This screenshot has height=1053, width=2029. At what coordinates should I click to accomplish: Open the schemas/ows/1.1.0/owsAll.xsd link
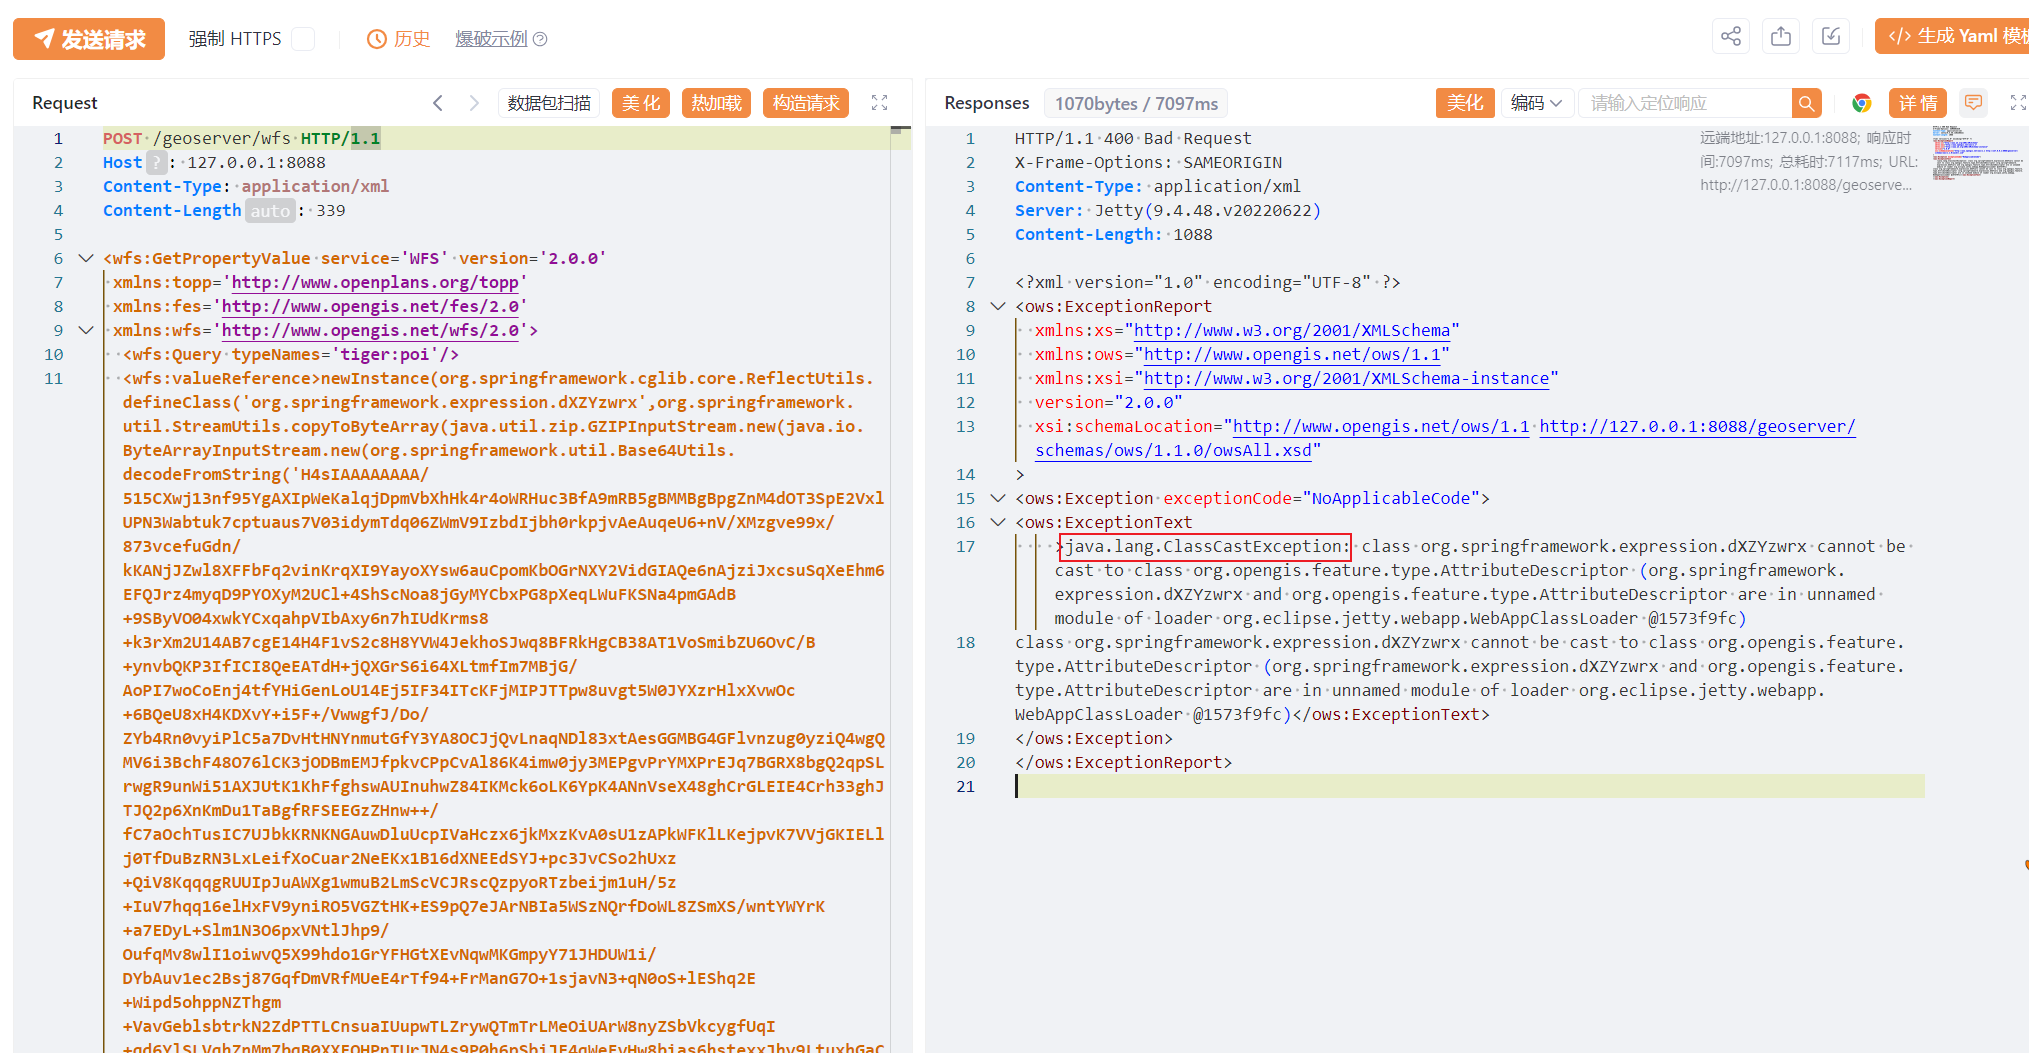[x=1173, y=450]
